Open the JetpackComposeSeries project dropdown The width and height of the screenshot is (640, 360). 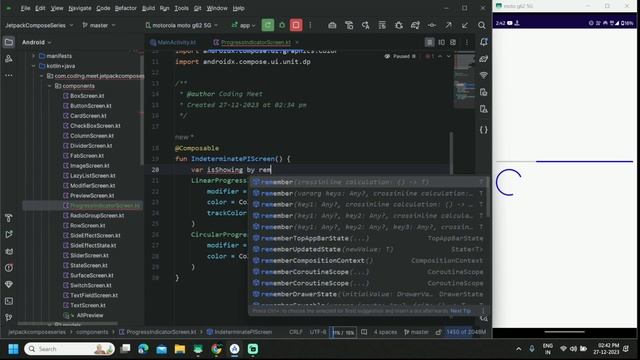point(39,25)
